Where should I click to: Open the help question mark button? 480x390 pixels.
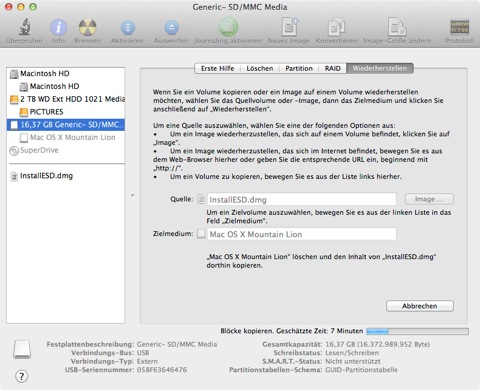[22, 376]
